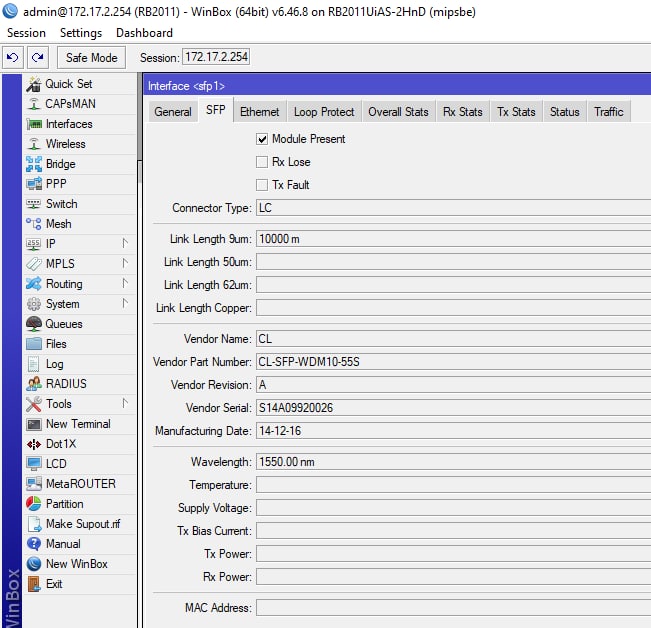Open the Files browser
Screen dimensions: 651x628
tap(80, 344)
